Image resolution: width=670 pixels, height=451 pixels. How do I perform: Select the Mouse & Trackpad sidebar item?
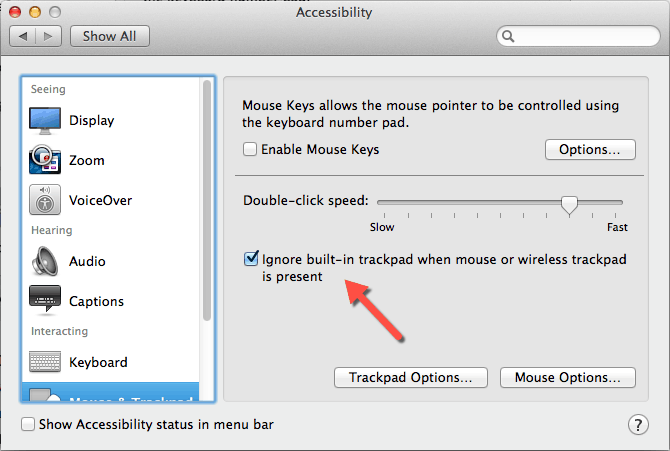pos(110,392)
